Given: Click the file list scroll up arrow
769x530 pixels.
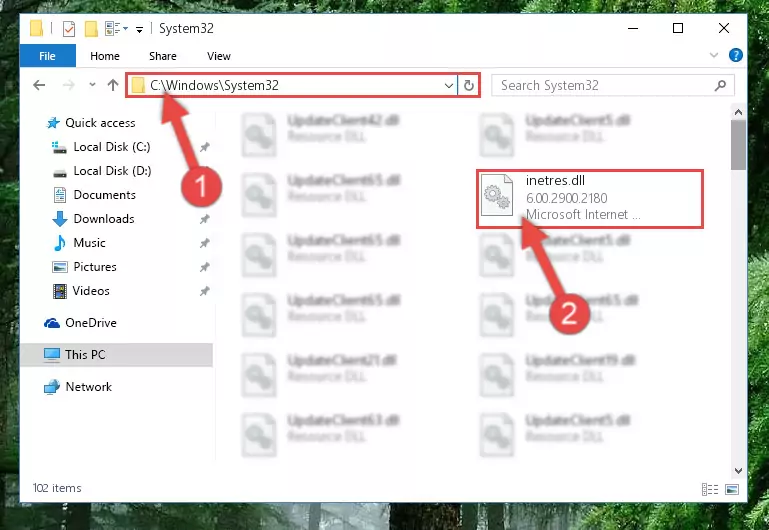Looking at the screenshot, I should click(738, 112).
